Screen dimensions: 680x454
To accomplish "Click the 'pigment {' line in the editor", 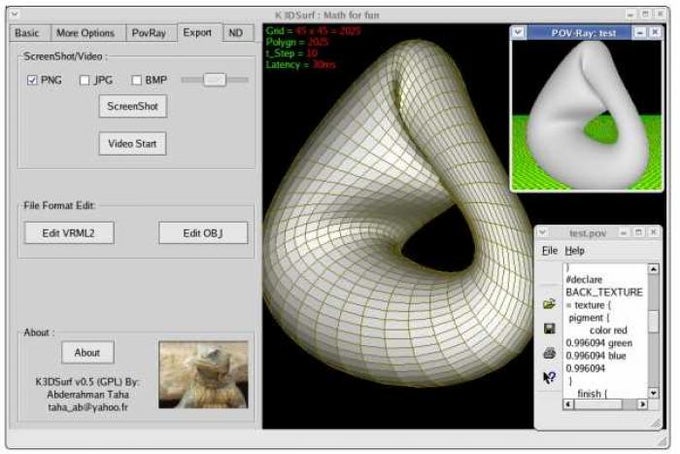I will [x=589, y=318].
